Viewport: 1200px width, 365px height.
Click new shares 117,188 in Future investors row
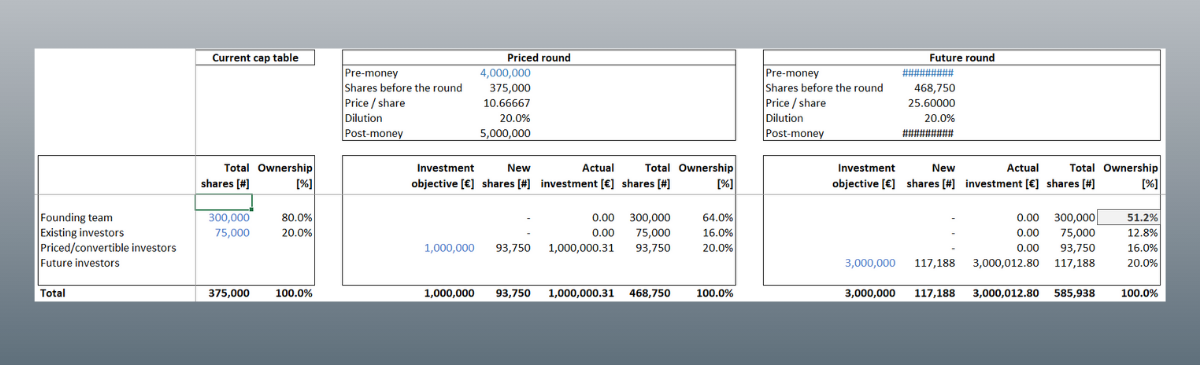[x=934, y=263]
